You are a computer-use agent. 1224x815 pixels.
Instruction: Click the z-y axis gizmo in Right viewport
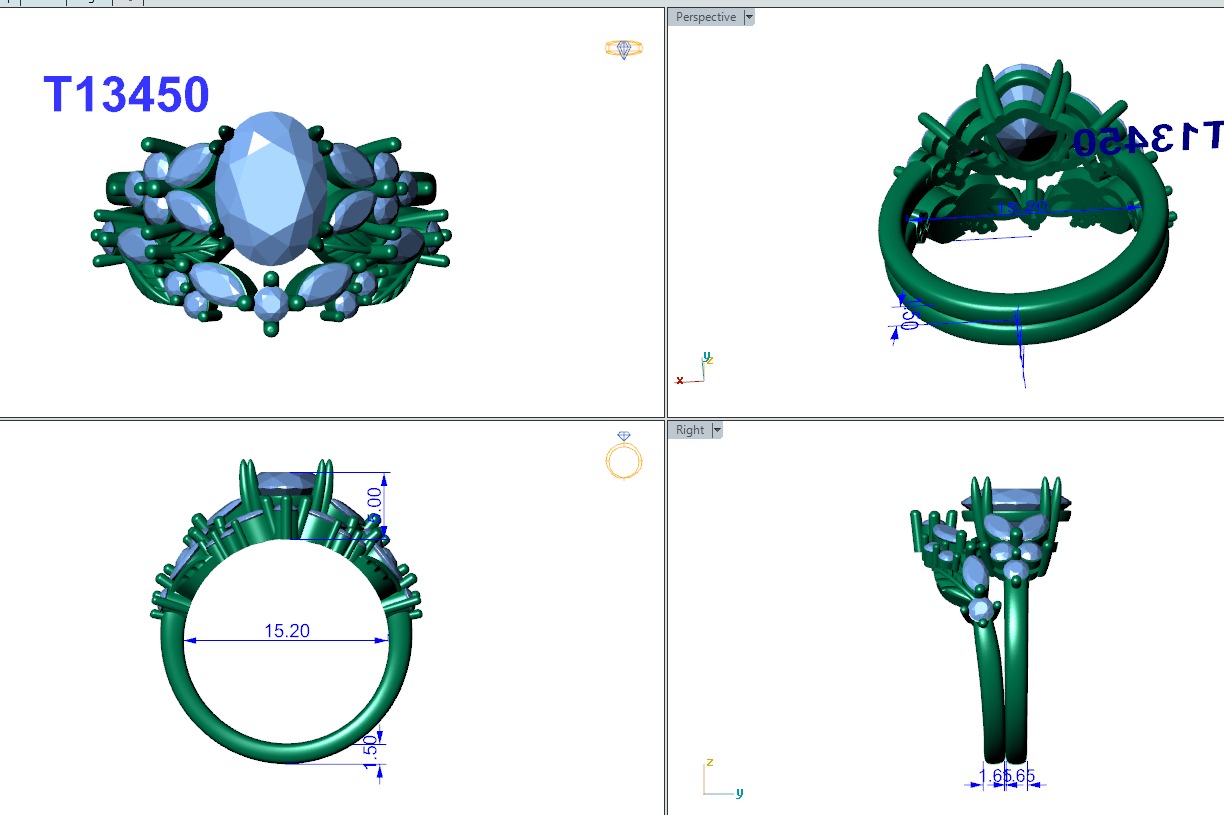click(720, 779)
